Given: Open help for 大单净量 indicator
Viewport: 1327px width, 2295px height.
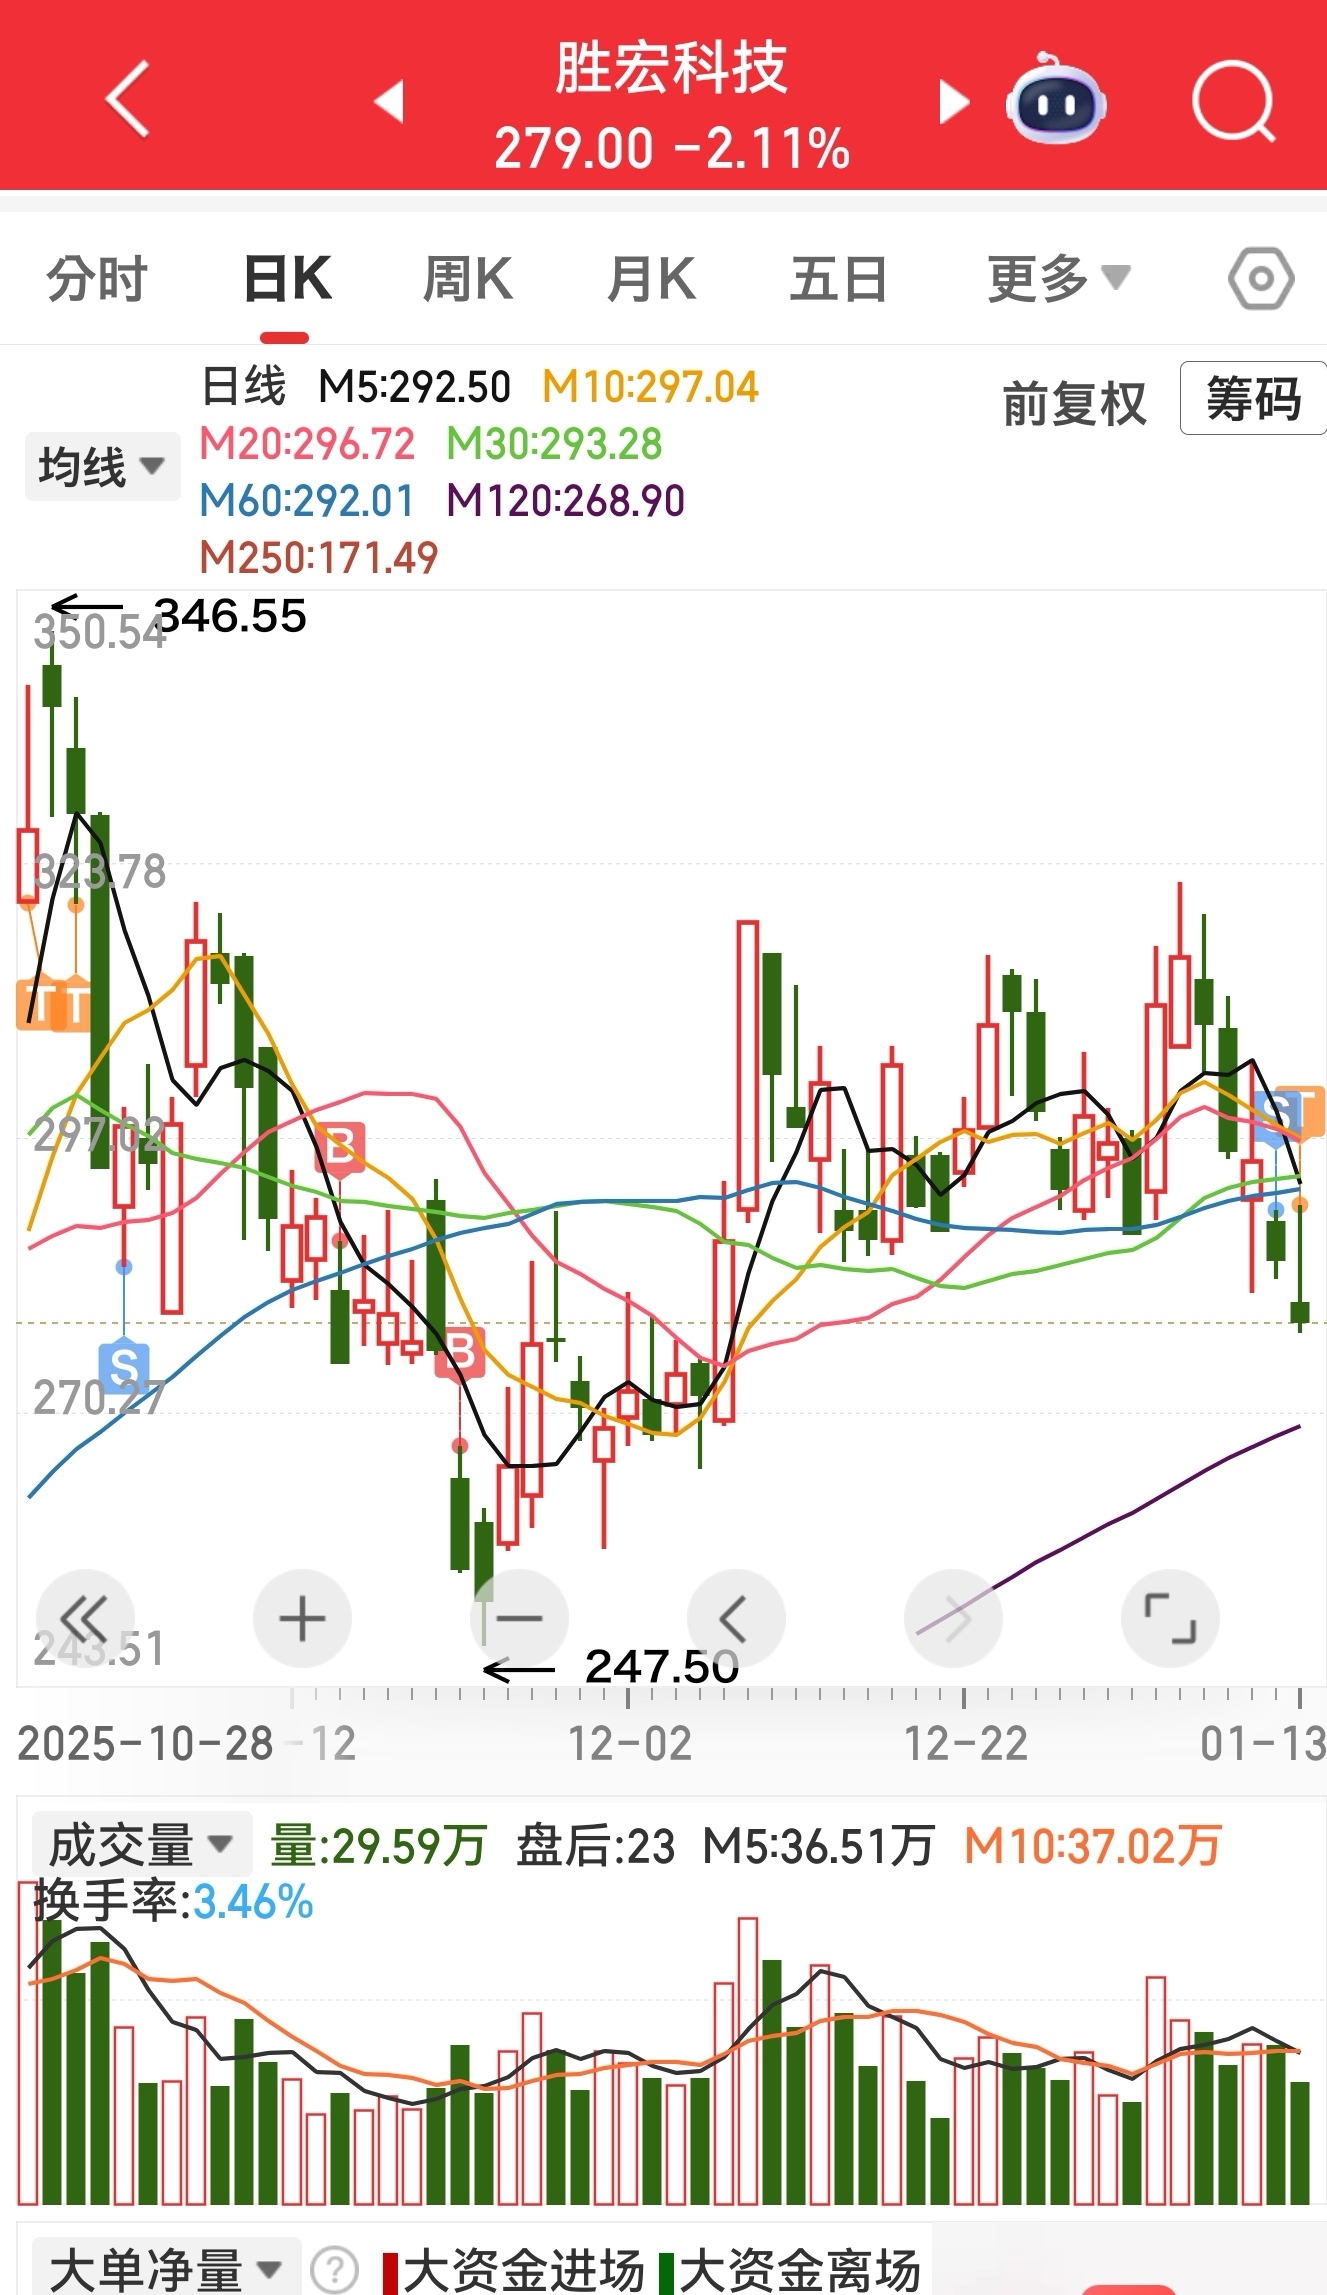Looking at the screenshot, I should [335, 2270].
